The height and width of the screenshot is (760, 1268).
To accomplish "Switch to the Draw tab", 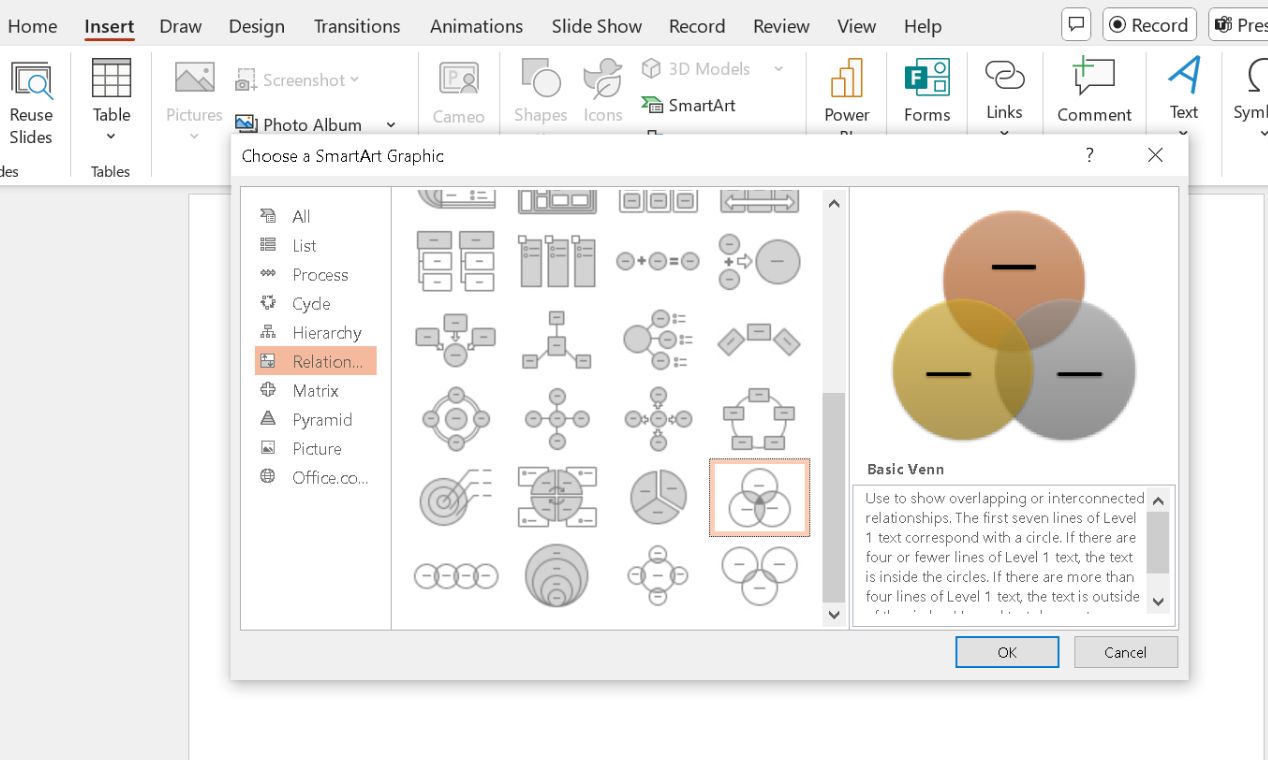I will point(180,26).
